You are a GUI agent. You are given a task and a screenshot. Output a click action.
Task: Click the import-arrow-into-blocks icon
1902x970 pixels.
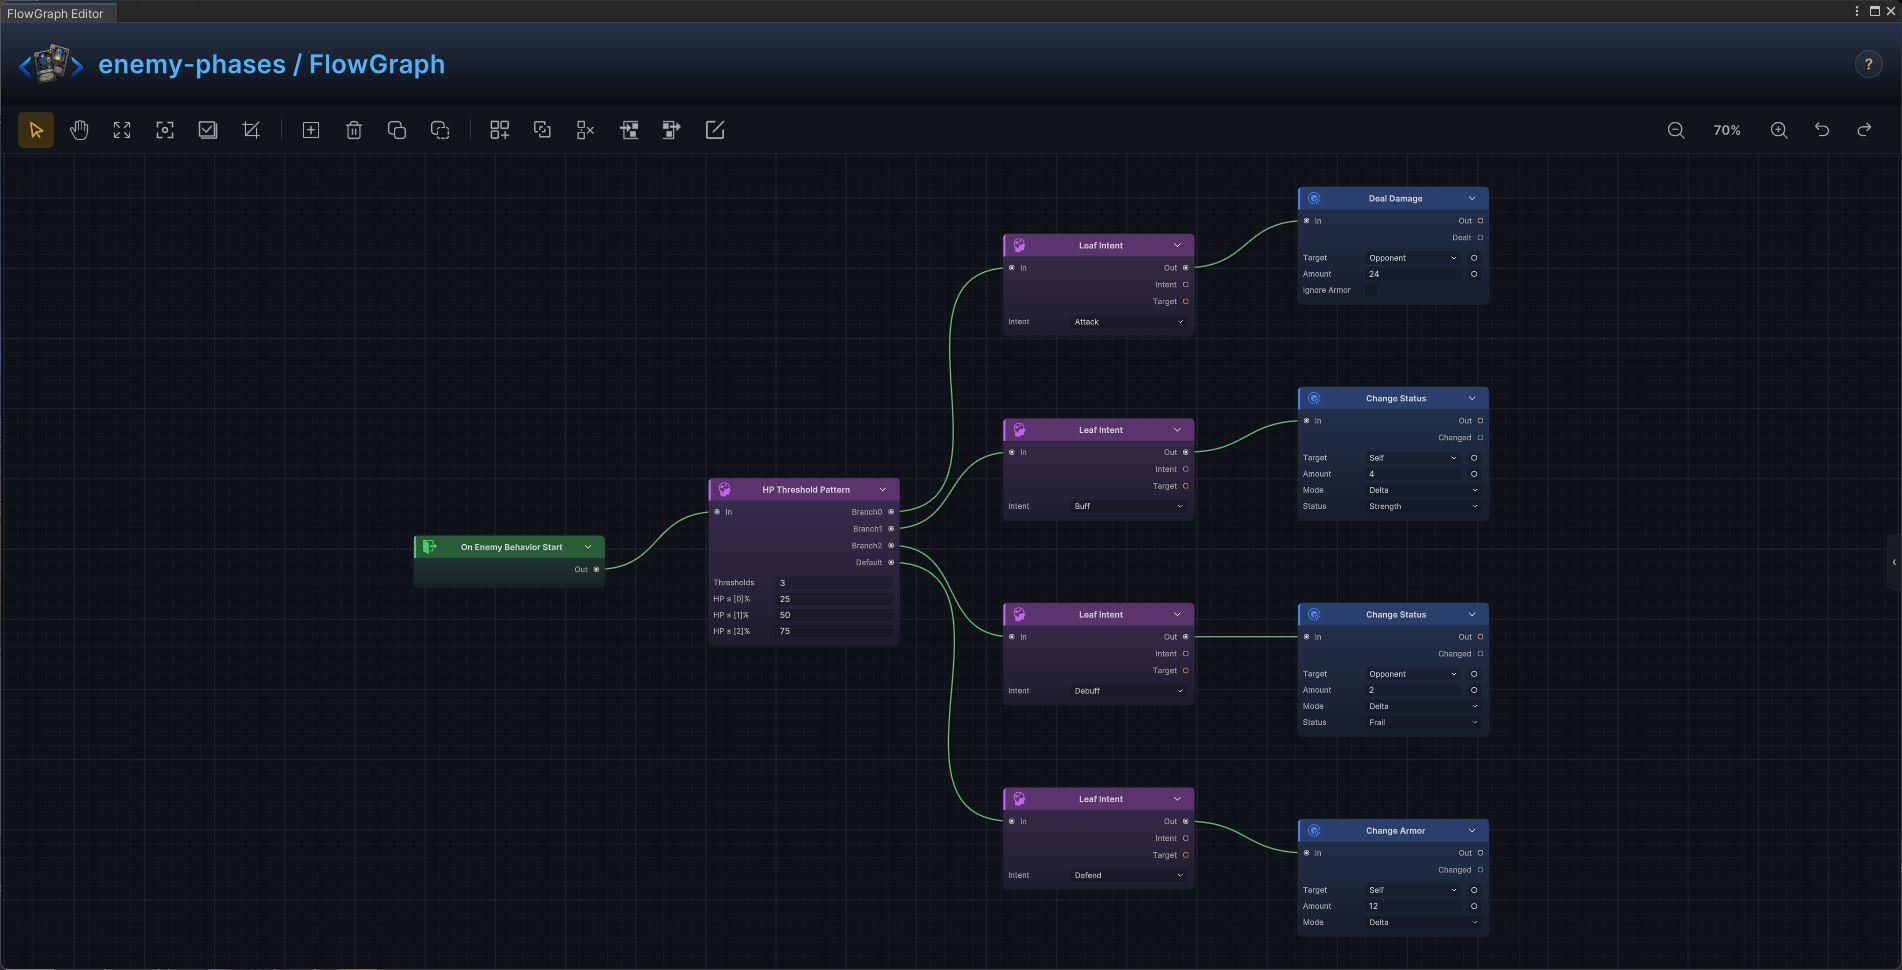tap(629, 130)
